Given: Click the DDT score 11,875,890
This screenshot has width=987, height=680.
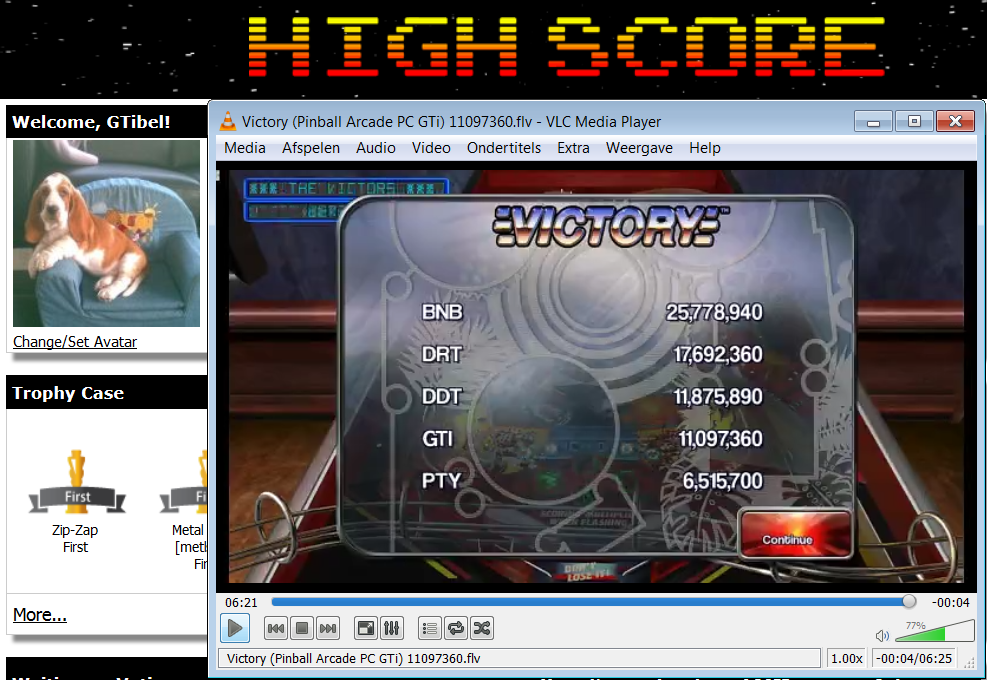Looking at the screenshot, I should pyautogui.click(x=718, y=397).
